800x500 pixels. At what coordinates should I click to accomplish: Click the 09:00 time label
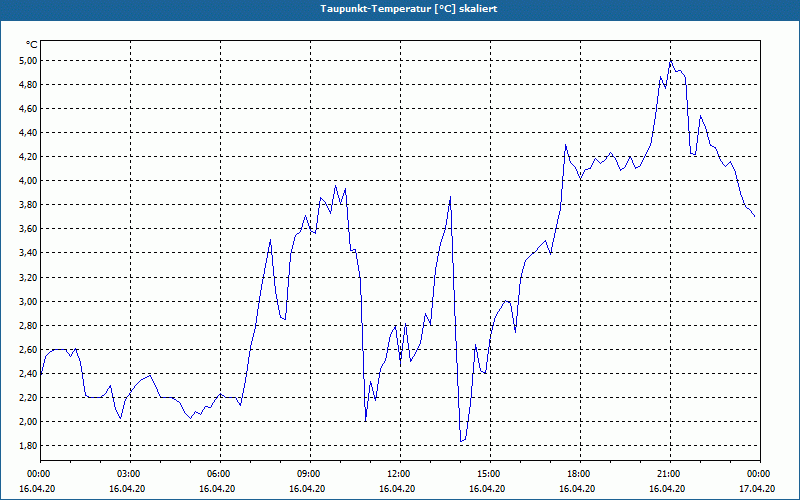point(310,474)
